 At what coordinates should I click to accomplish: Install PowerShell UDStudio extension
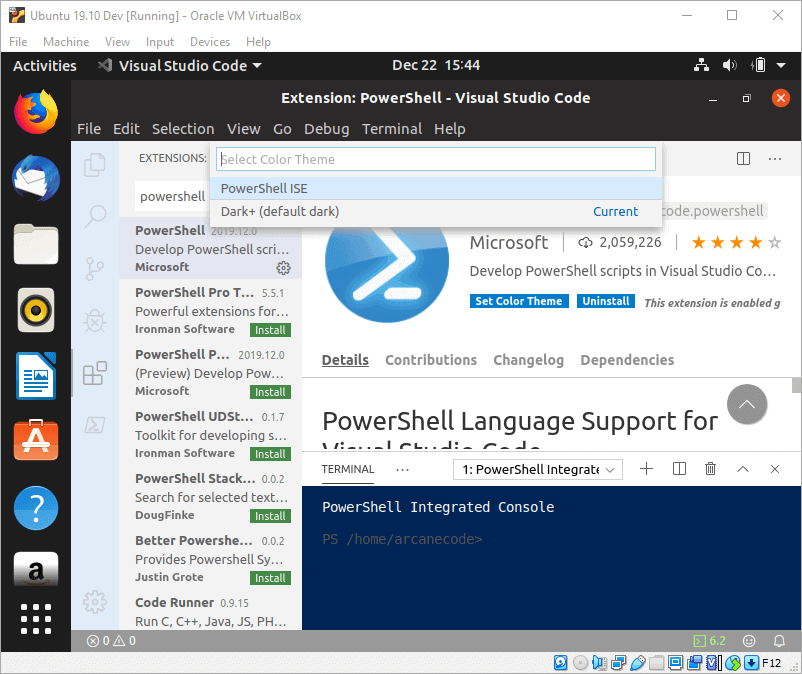(x=271, y=454)
